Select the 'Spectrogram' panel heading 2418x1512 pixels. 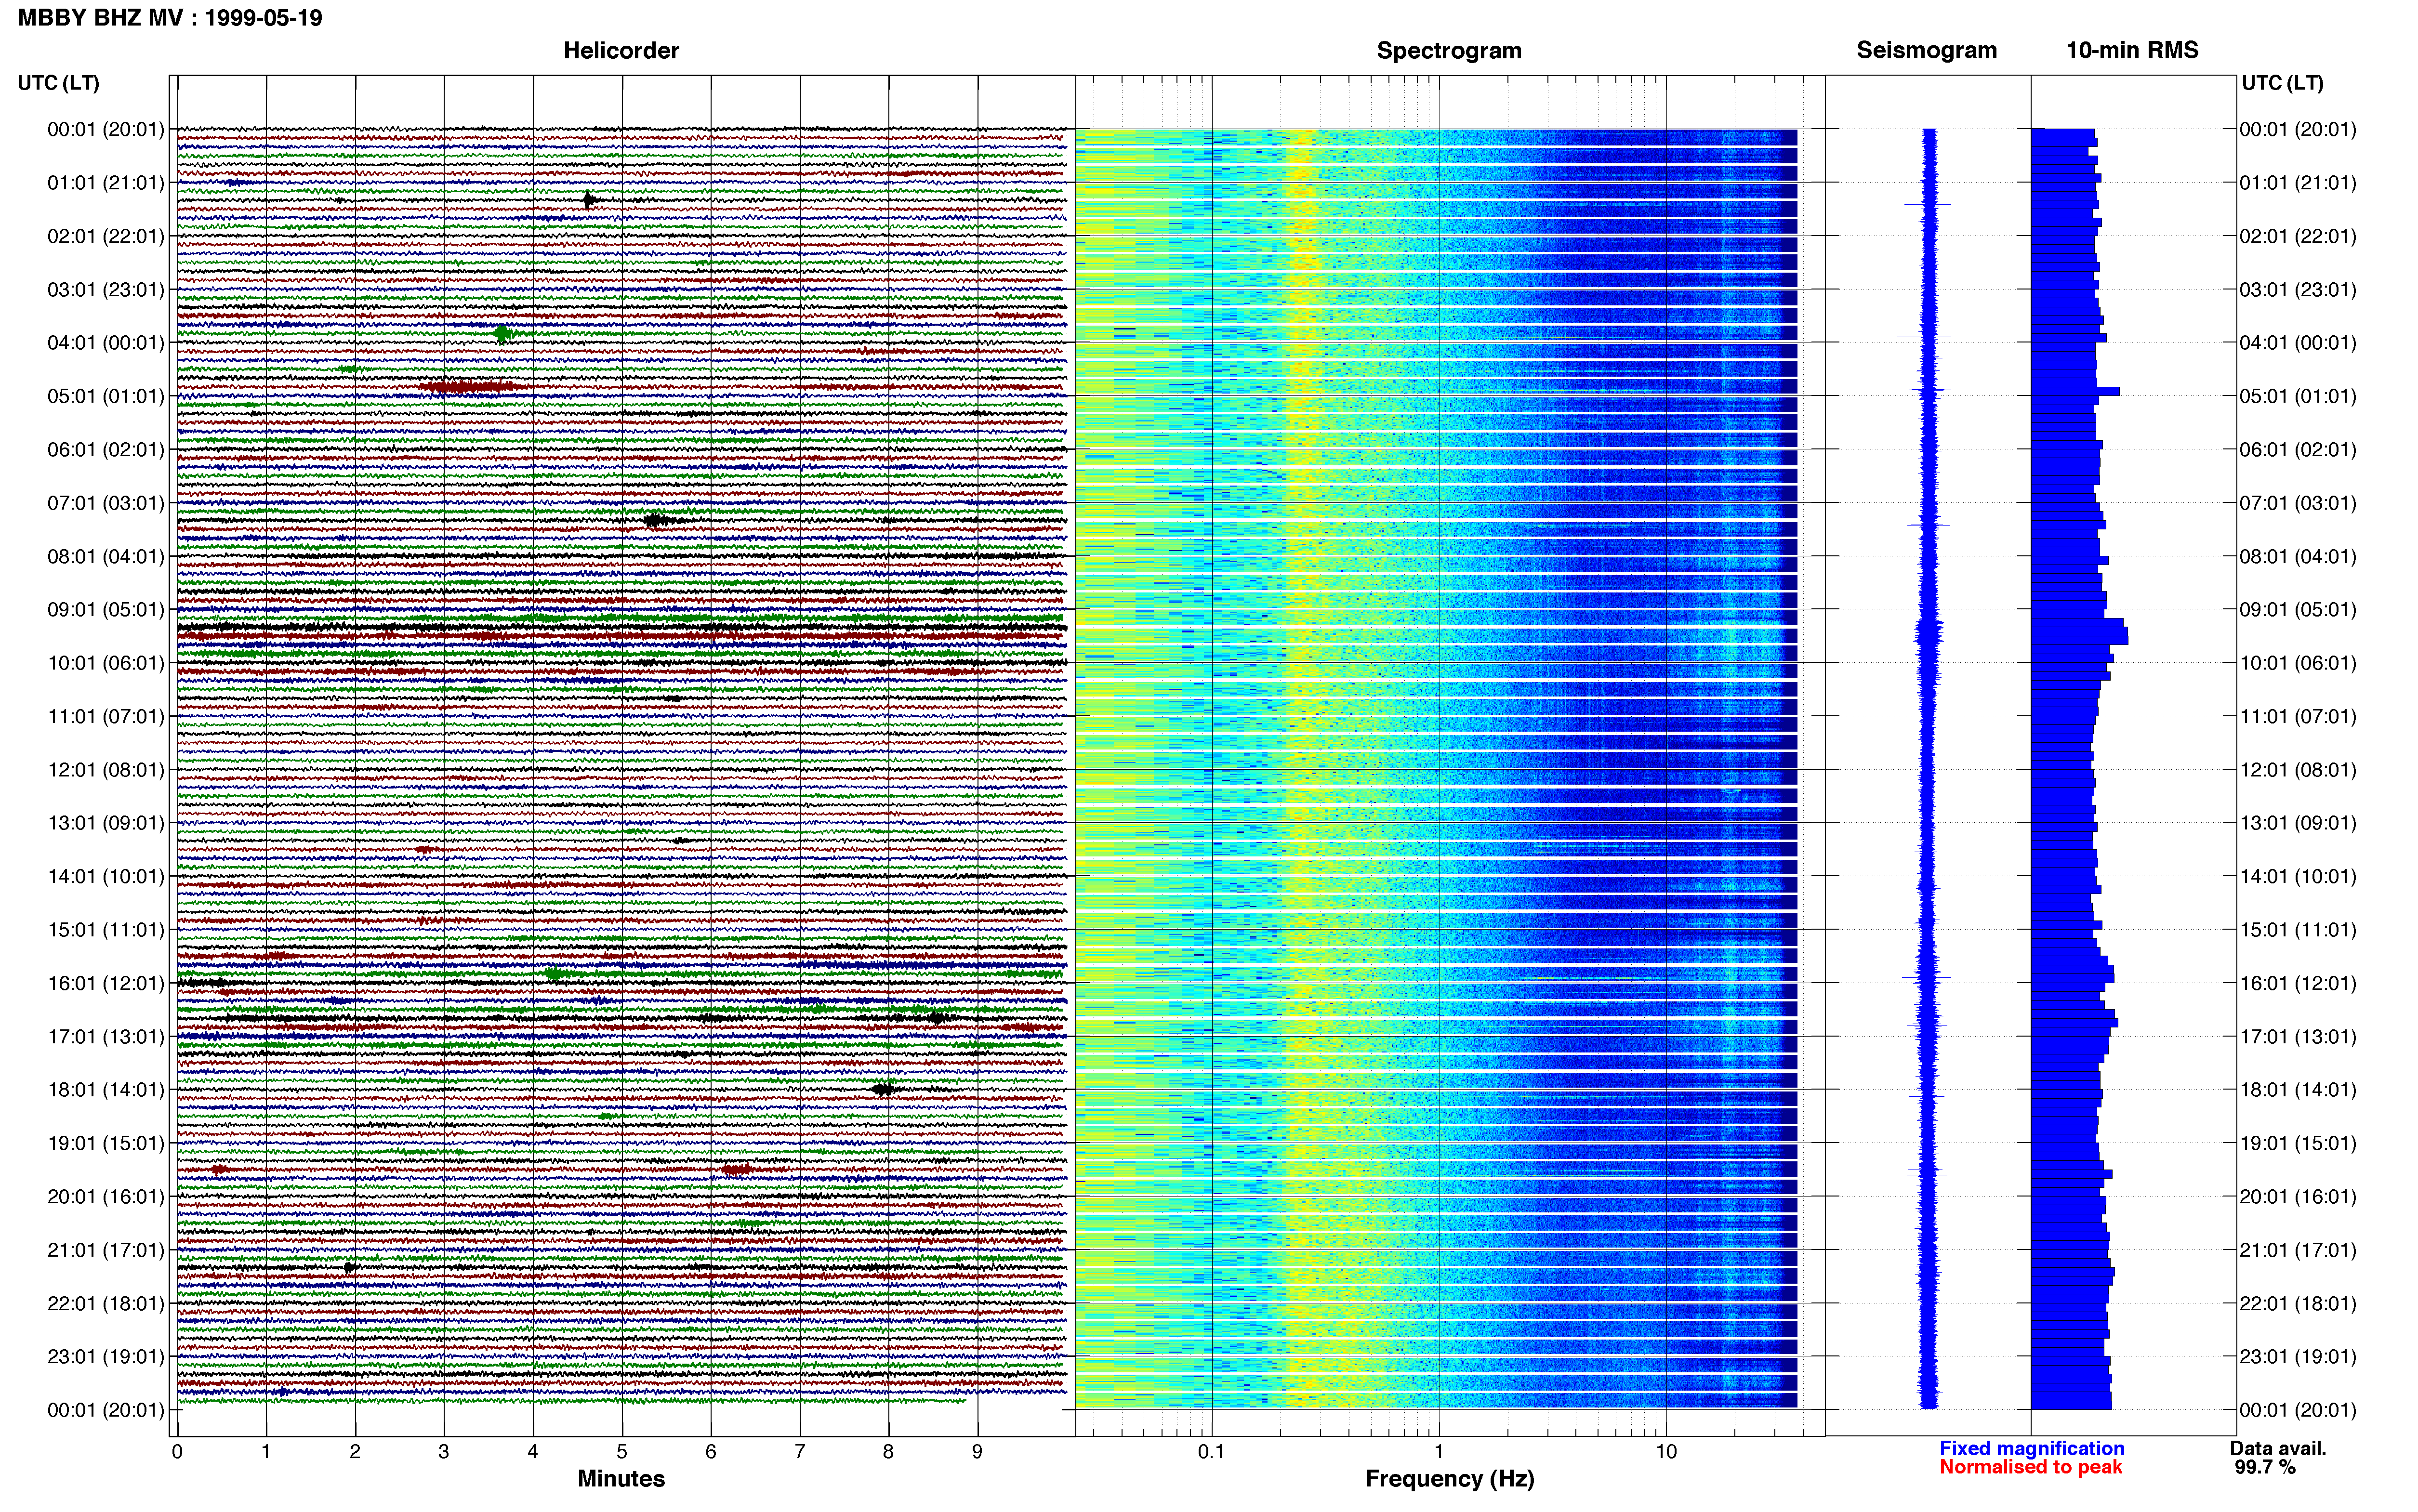(x=1449, y=50)
